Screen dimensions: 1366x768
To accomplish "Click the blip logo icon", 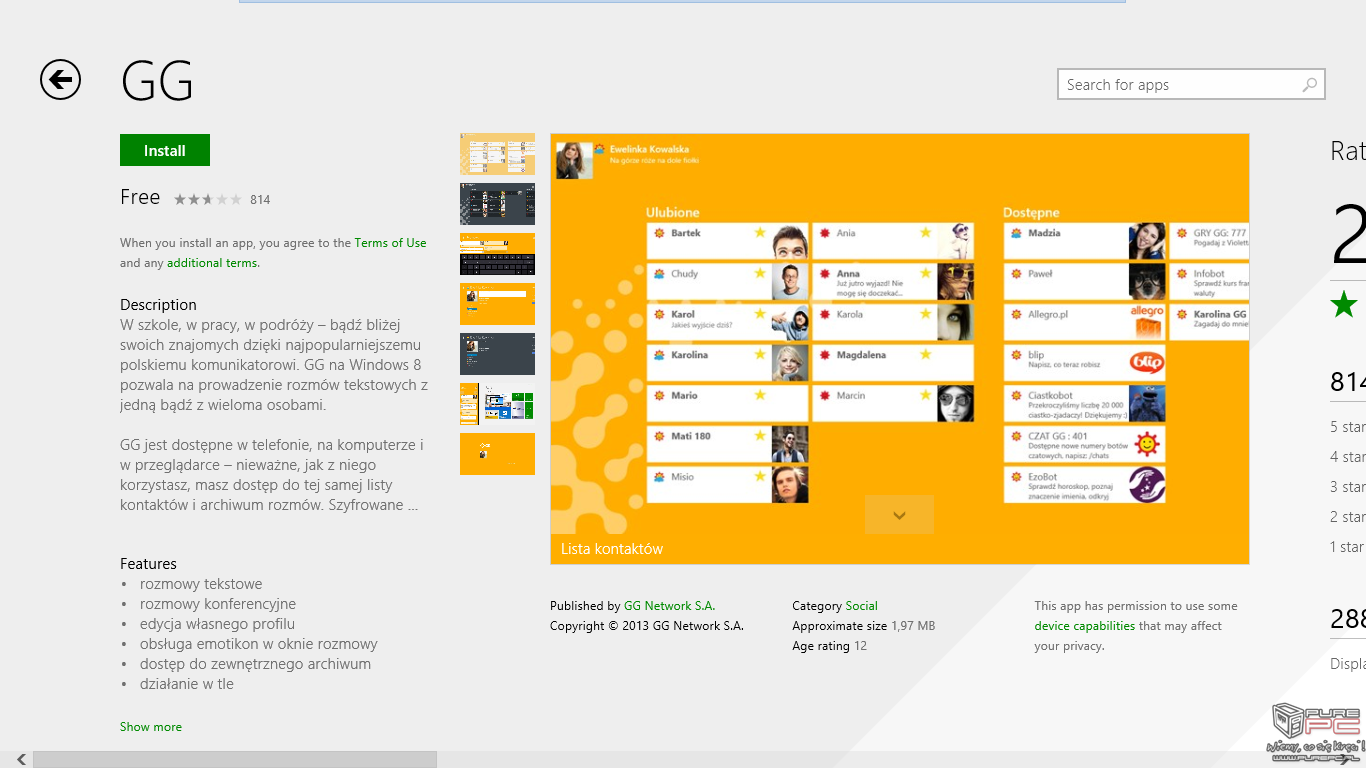I will point(1147,363).
